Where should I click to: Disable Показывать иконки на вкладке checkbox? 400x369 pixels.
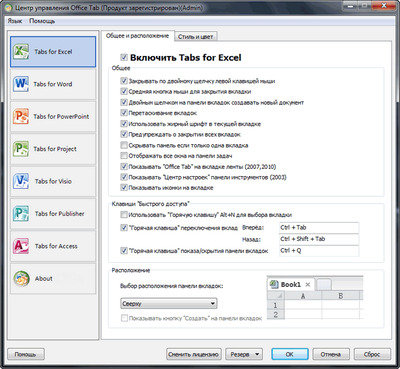point(124,188)
